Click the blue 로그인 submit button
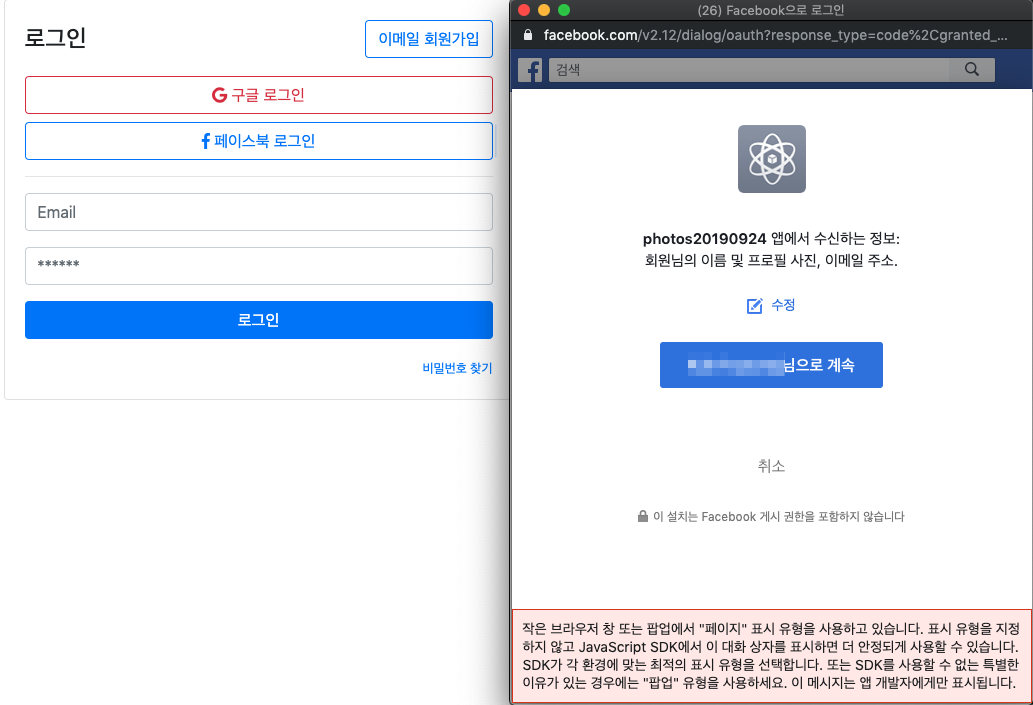This screenshot has height=705, width=1033. pyautogui.click(x=259, y=320)
